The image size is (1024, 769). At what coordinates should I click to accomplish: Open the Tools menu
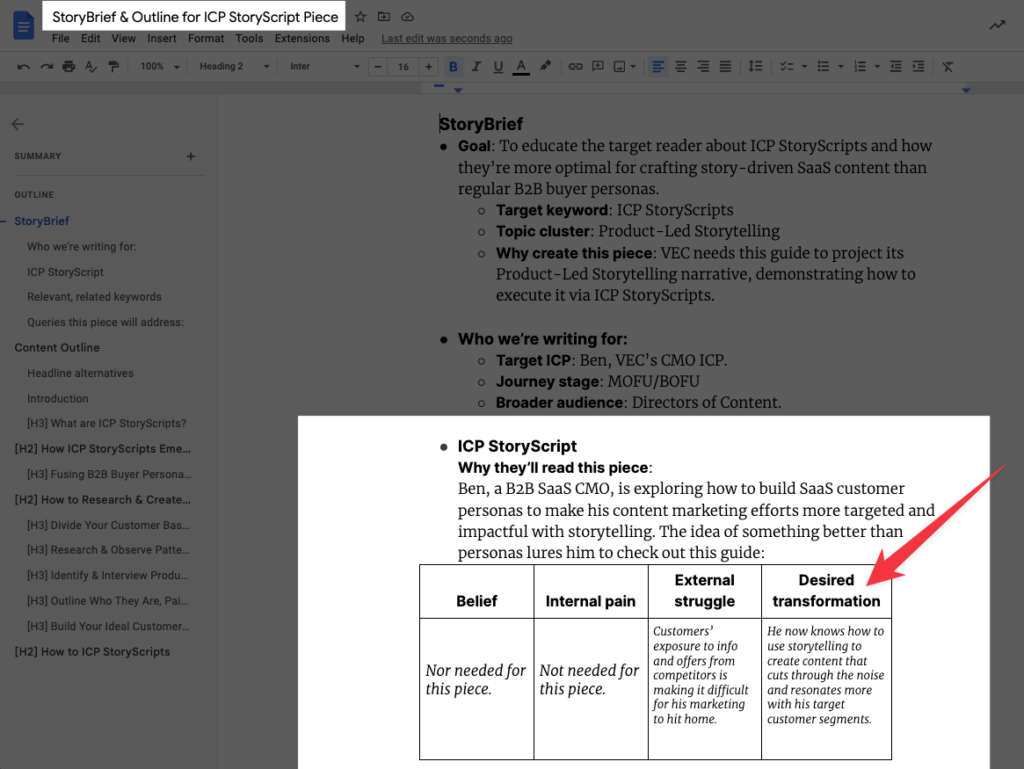pos(249,39)
